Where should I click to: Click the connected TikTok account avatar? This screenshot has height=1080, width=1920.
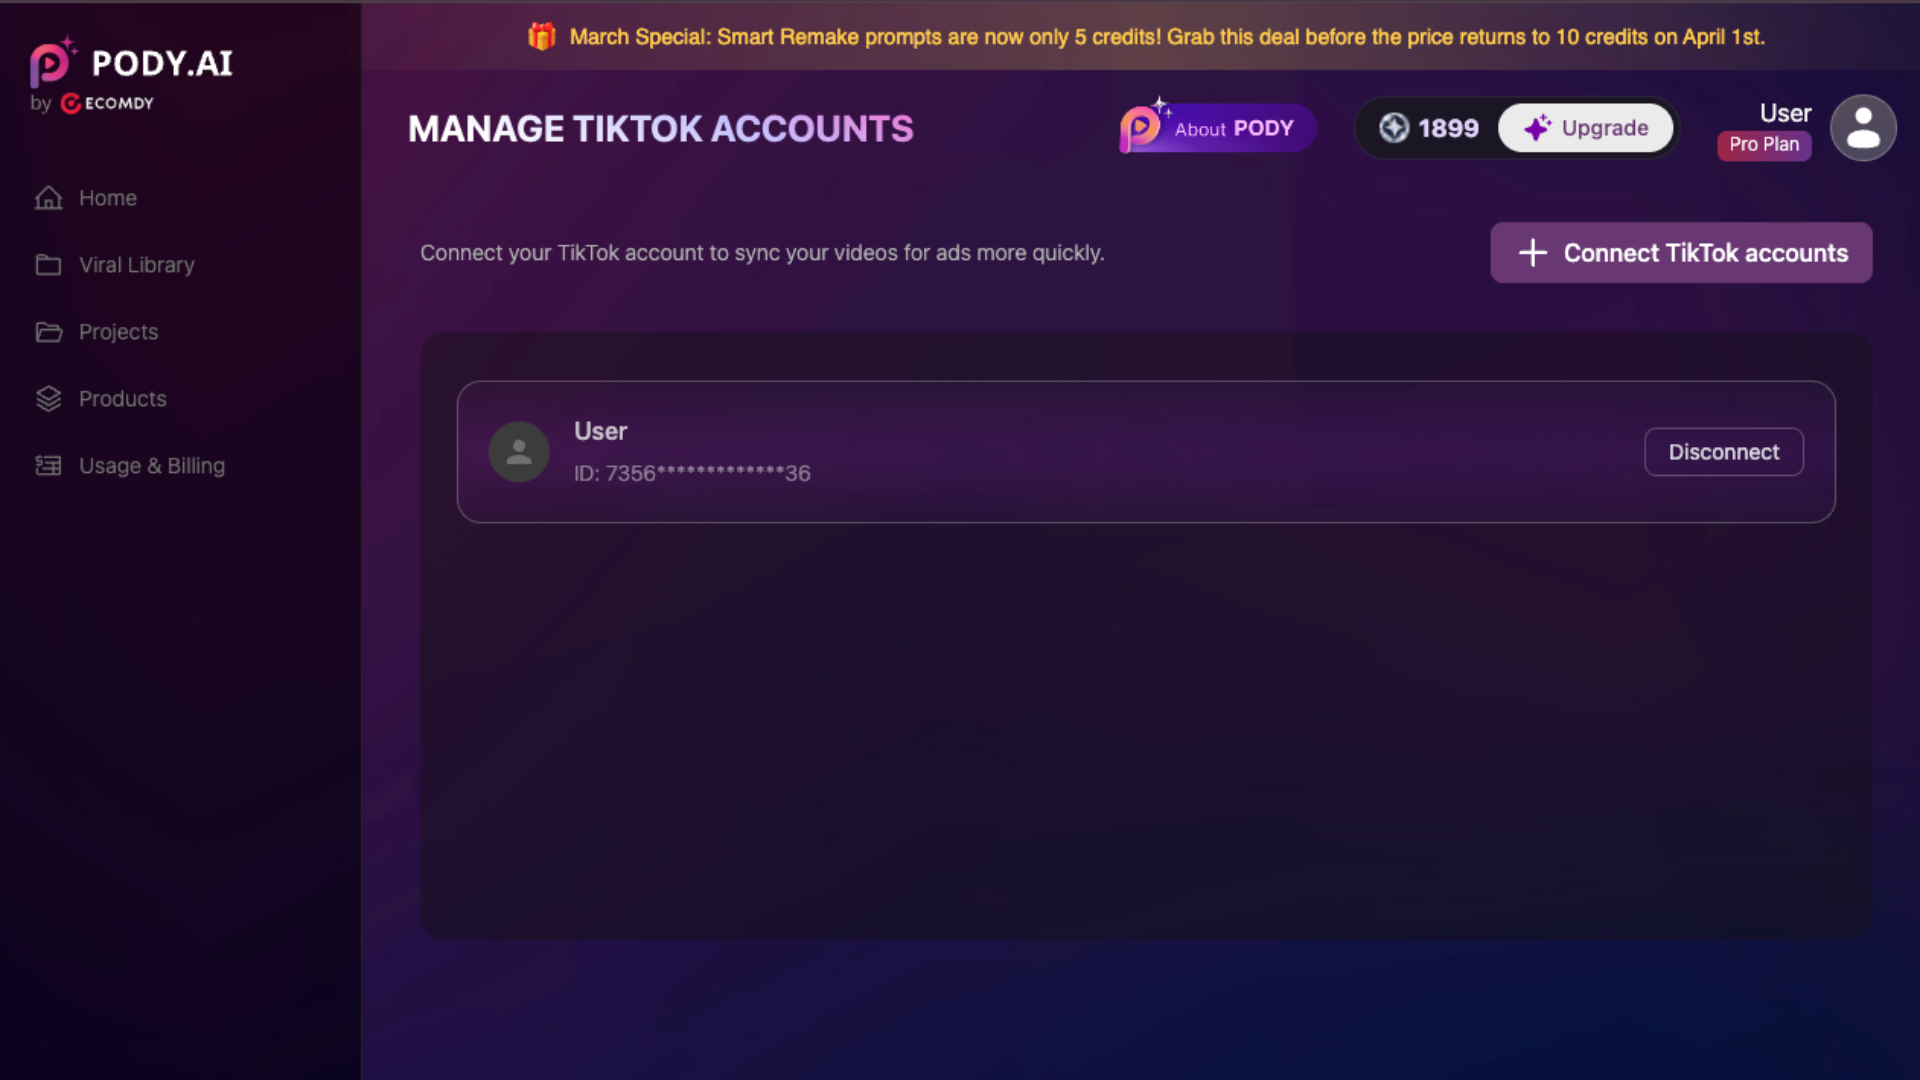coord(519,452)
